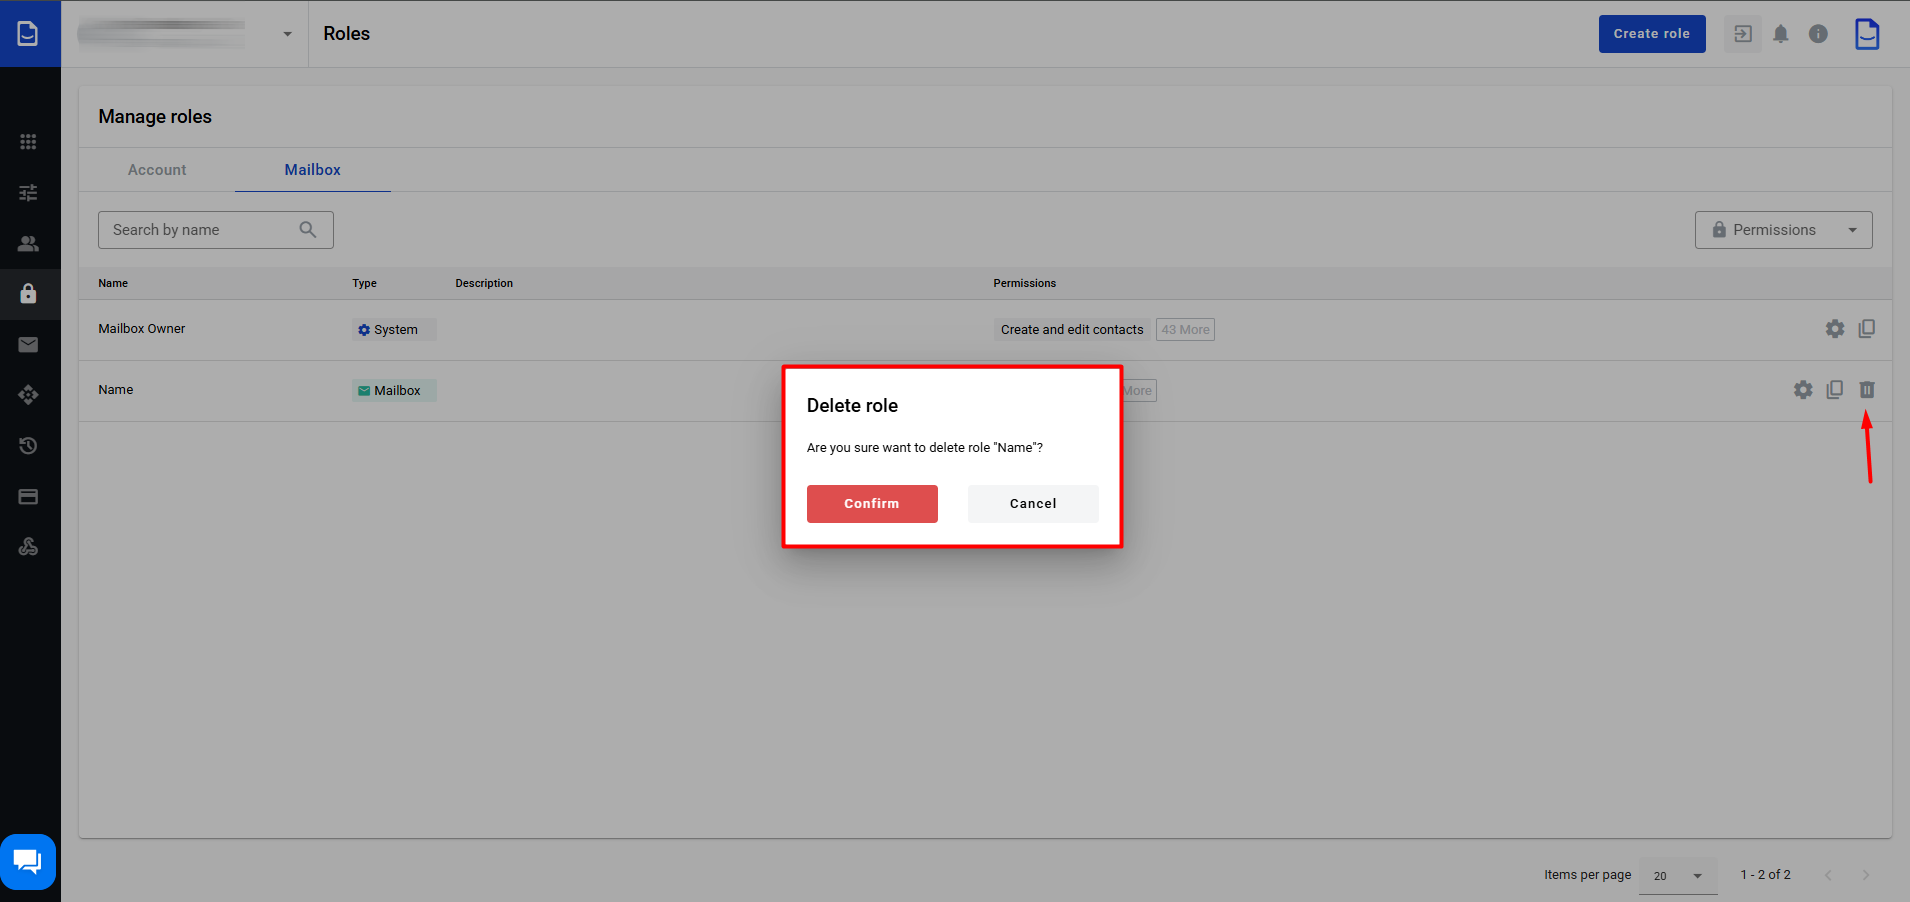Open the live chat widget
1910x902 pixels.
pos(28,861)
